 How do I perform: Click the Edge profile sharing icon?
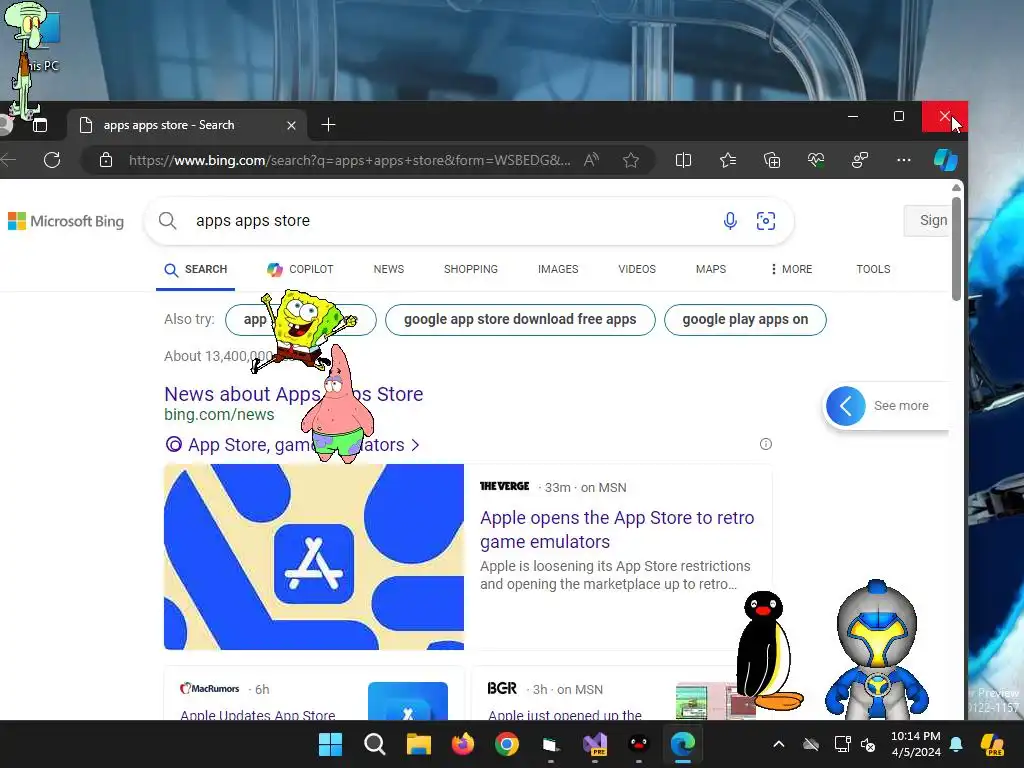(860, 160)
